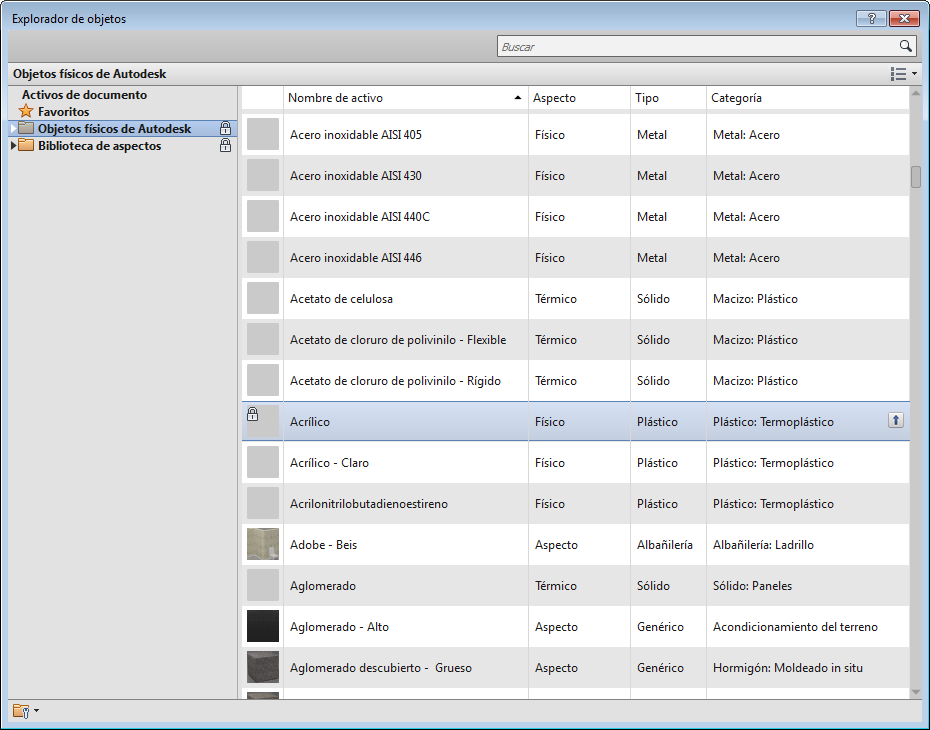Open the help button in the title bar
Image resolution: width=930 pixels, height=730 pixels.
871,18
